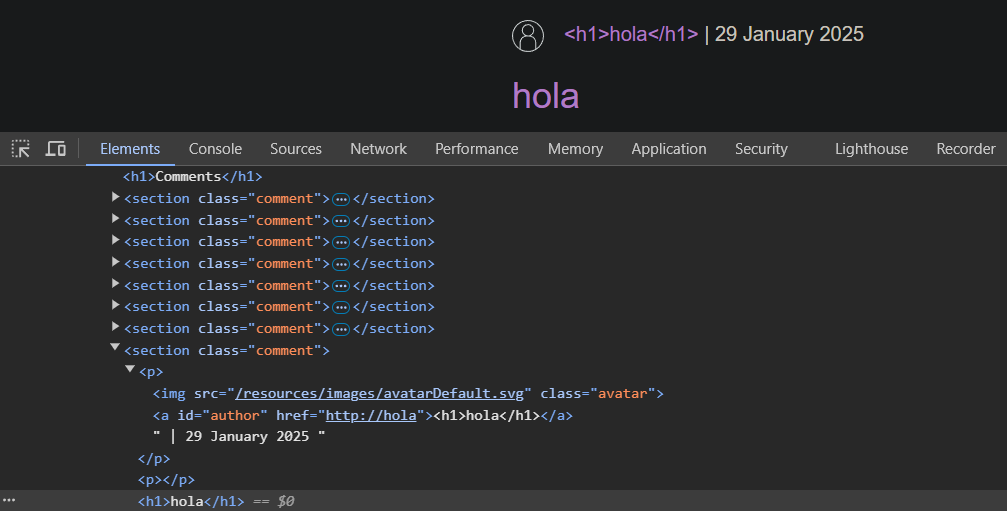Open the Network tab

point(378,149)
